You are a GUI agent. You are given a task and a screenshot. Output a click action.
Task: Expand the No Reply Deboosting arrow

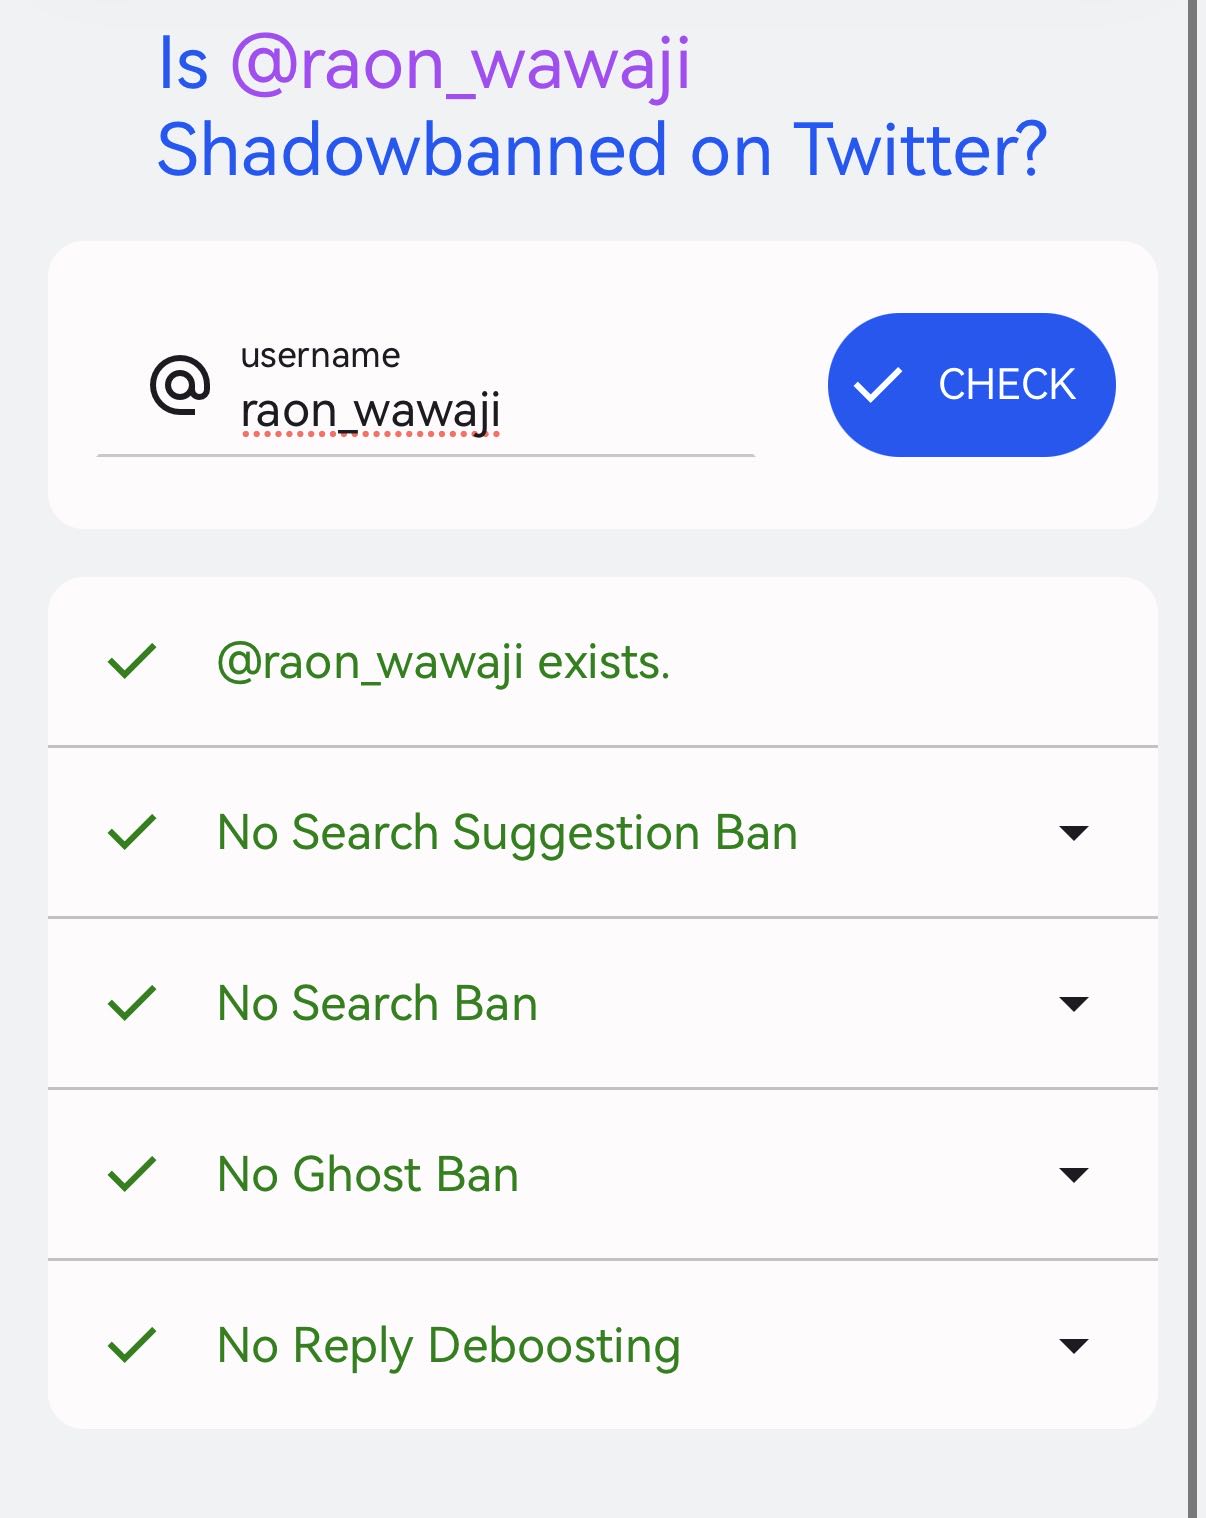[x=1073, y=1346]
